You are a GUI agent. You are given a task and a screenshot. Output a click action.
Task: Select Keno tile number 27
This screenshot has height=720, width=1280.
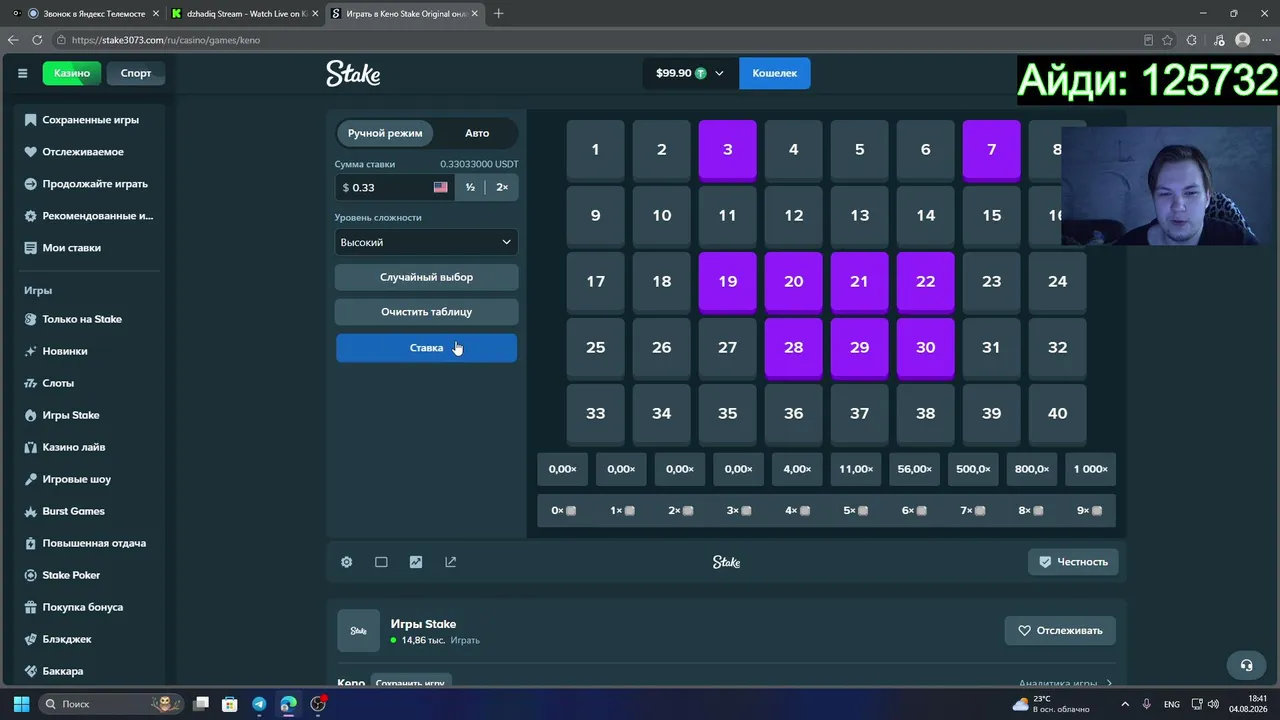727,347
